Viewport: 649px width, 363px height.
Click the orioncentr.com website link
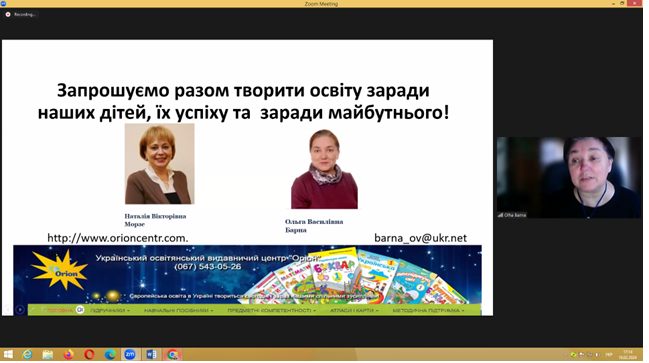[118, 238]
